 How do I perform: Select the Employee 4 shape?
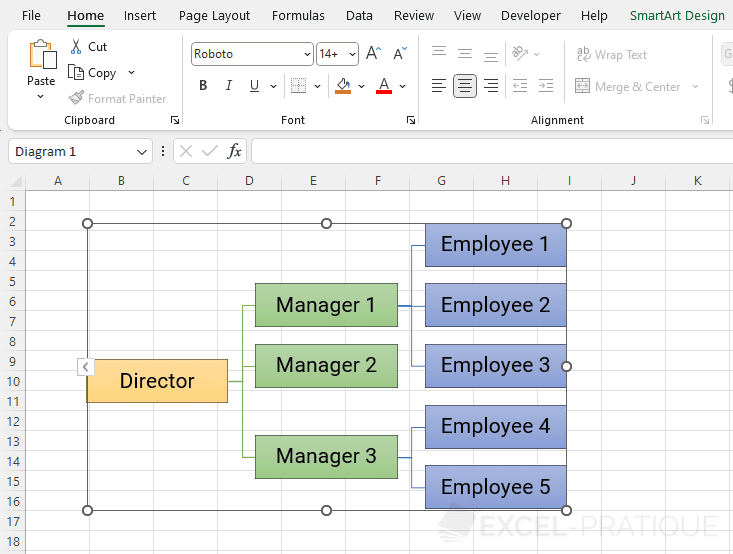[496, 426]
